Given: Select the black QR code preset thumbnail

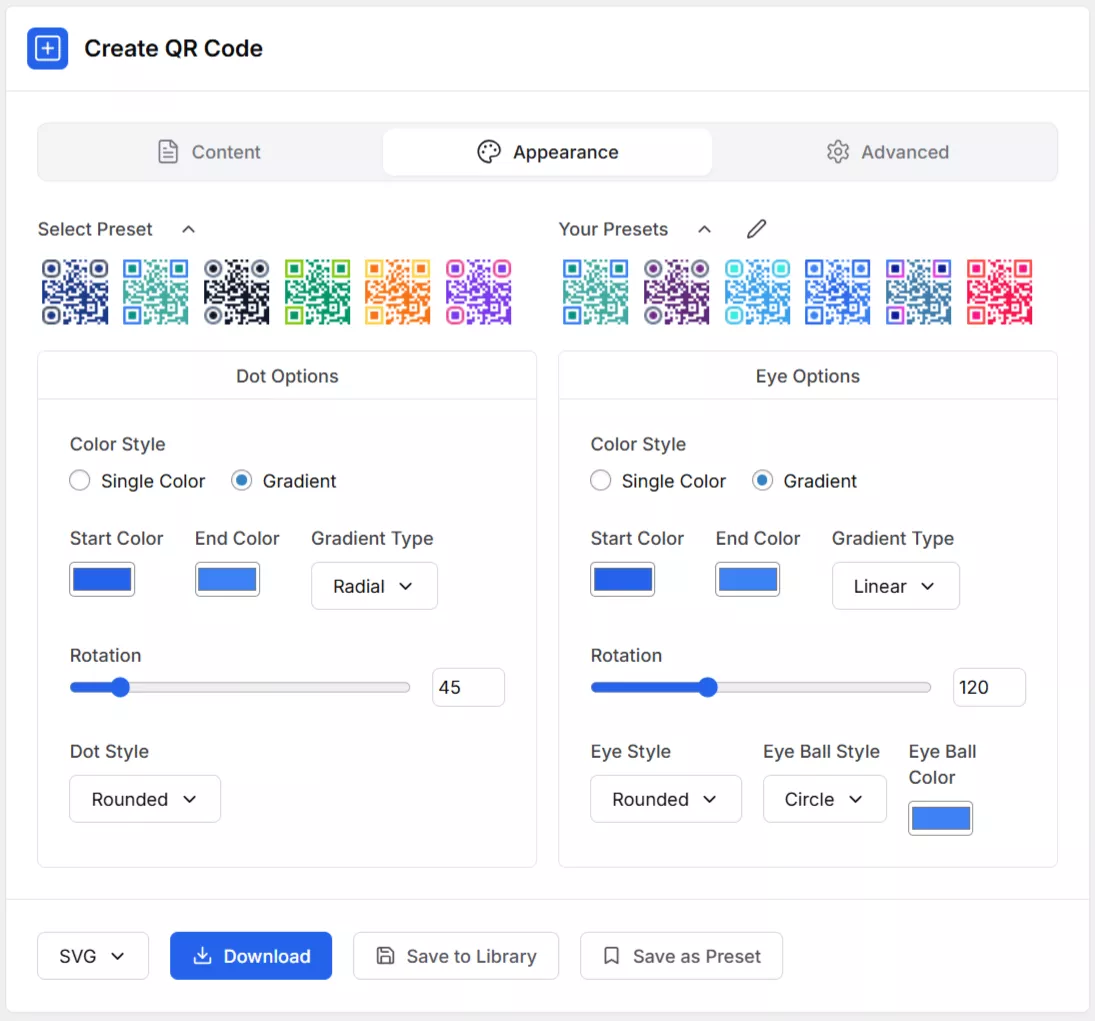Looking at the screenshot, I should (236, 292).
